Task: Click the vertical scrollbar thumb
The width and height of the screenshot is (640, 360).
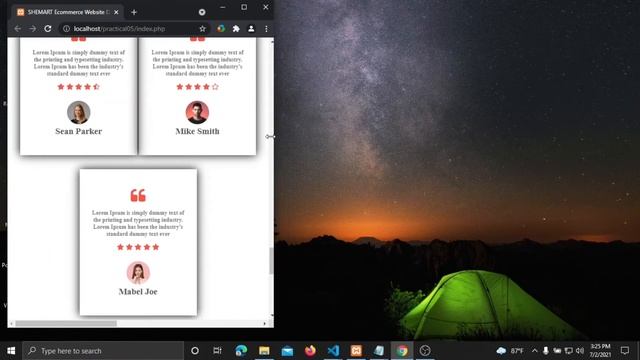Action: click(x=271, y=261)
